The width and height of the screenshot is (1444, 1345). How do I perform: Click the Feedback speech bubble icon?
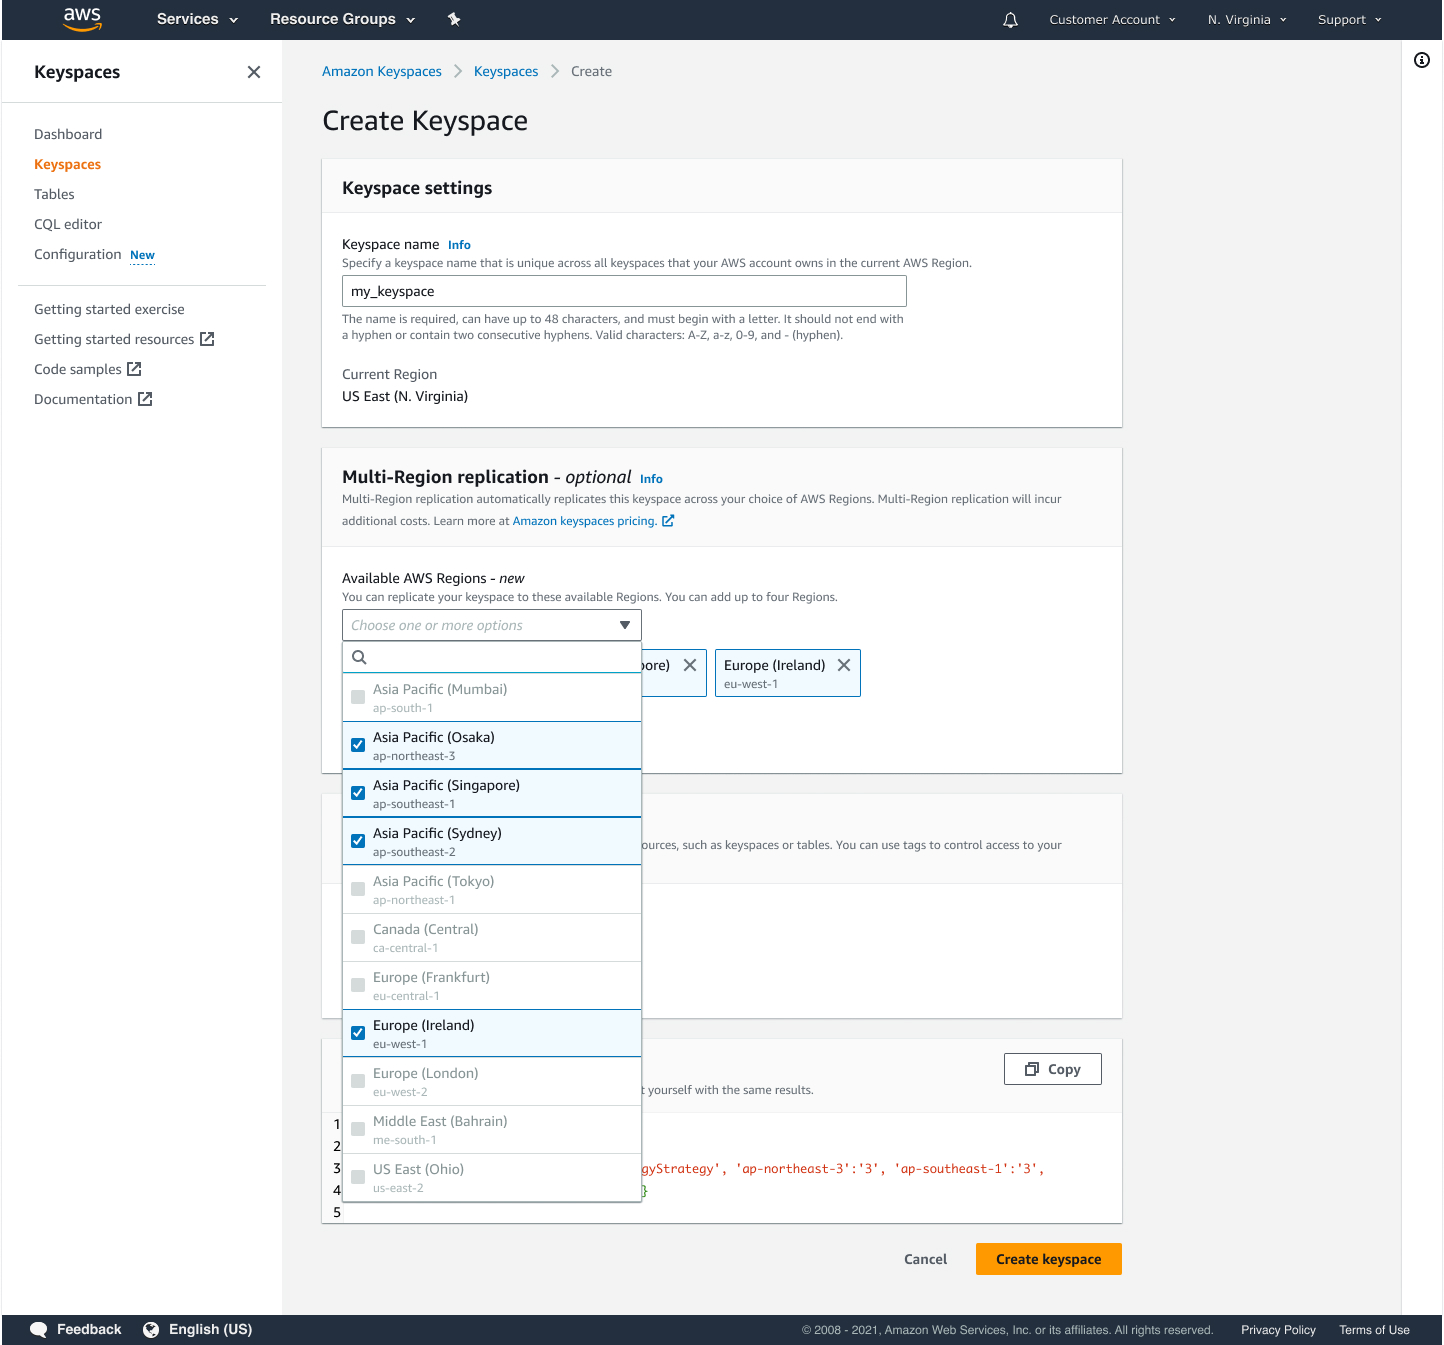click(x=38, y=1329)
